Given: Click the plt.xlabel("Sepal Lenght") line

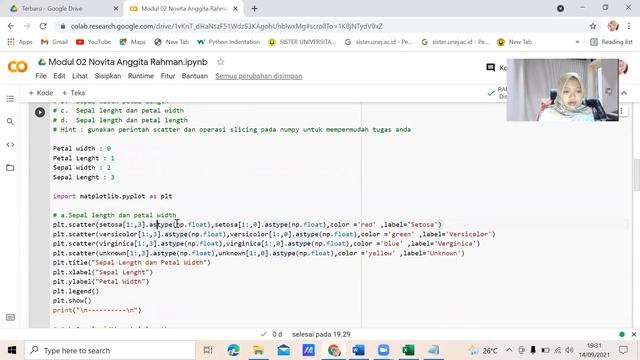Looking at the screenshot, I should [x=102, y=272].
